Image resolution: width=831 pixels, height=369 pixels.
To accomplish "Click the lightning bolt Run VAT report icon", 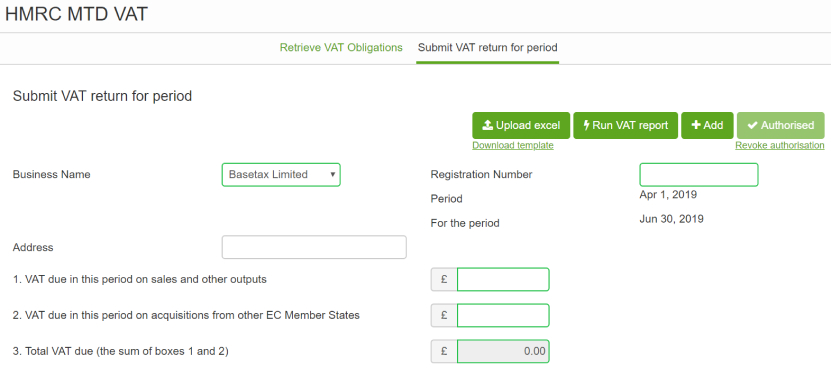I will (587, 126).
